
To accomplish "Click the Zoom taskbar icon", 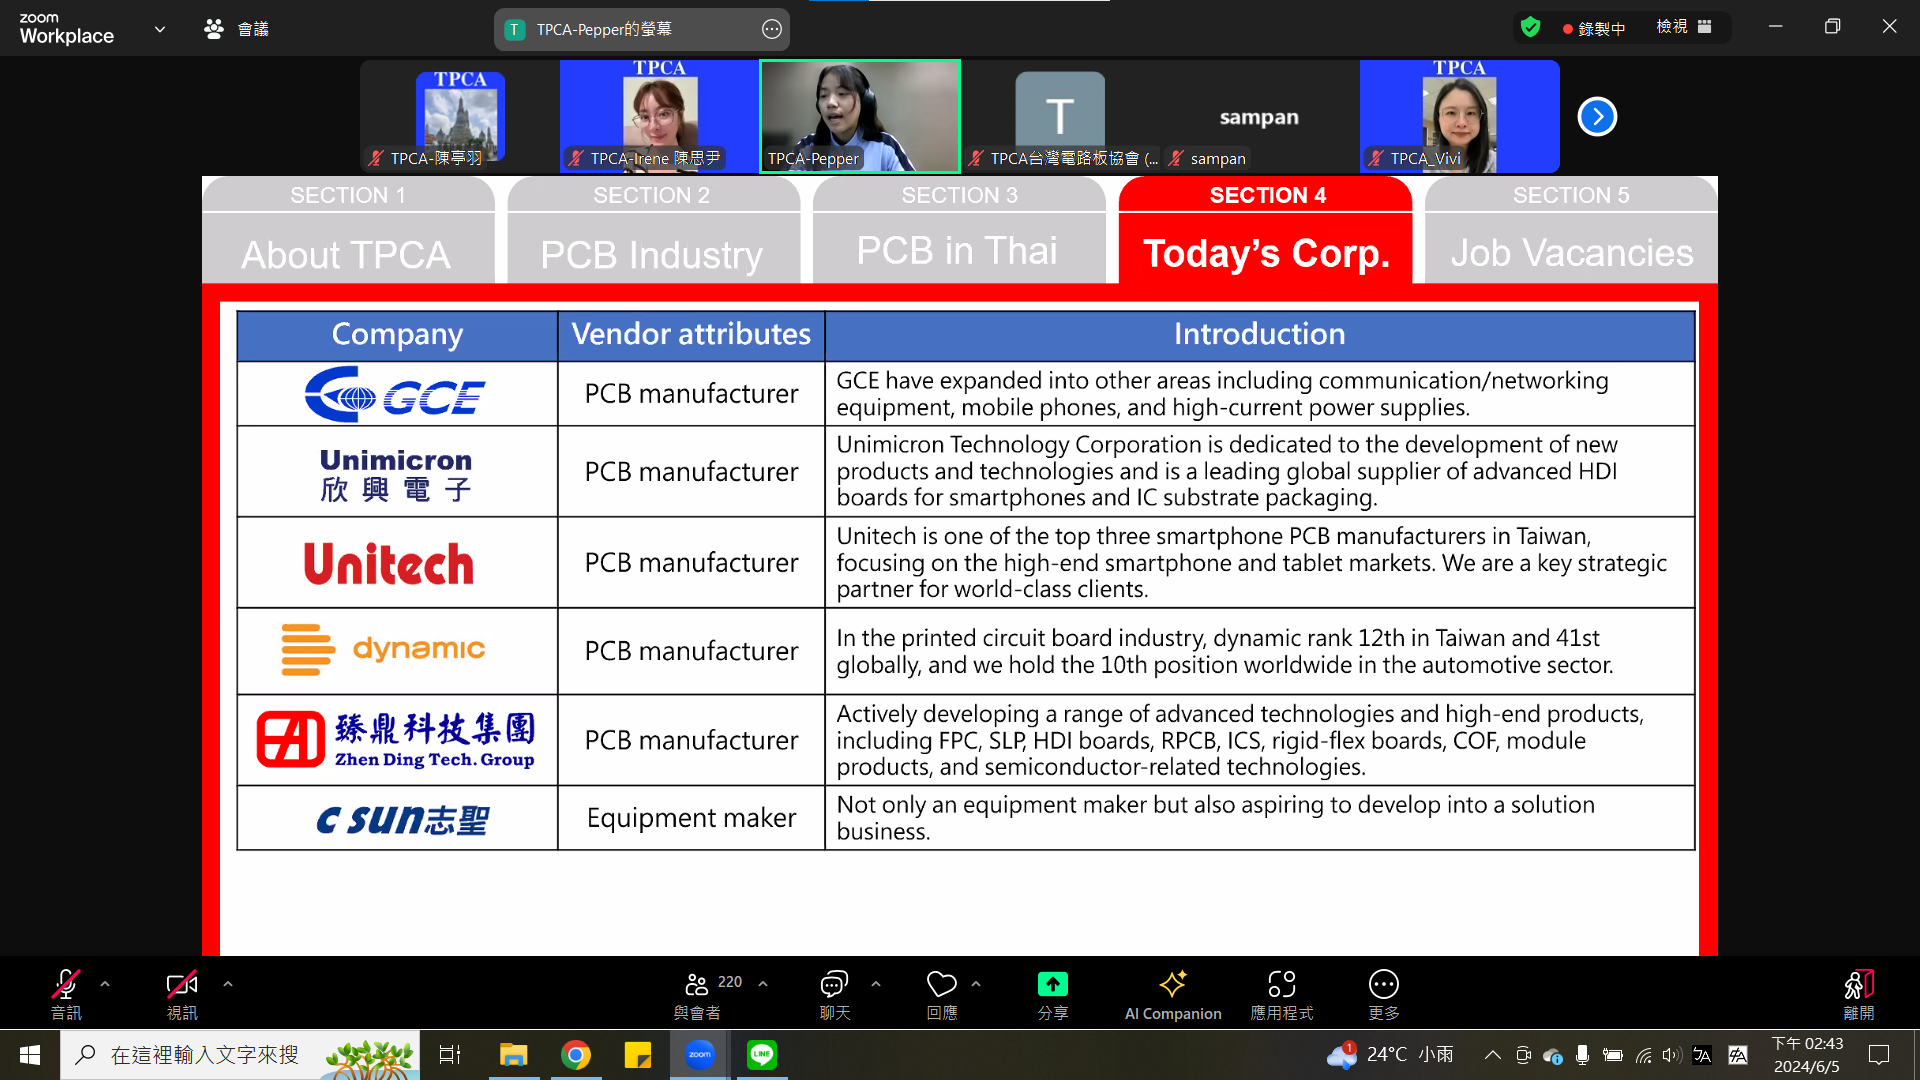I will (699, 1055).
